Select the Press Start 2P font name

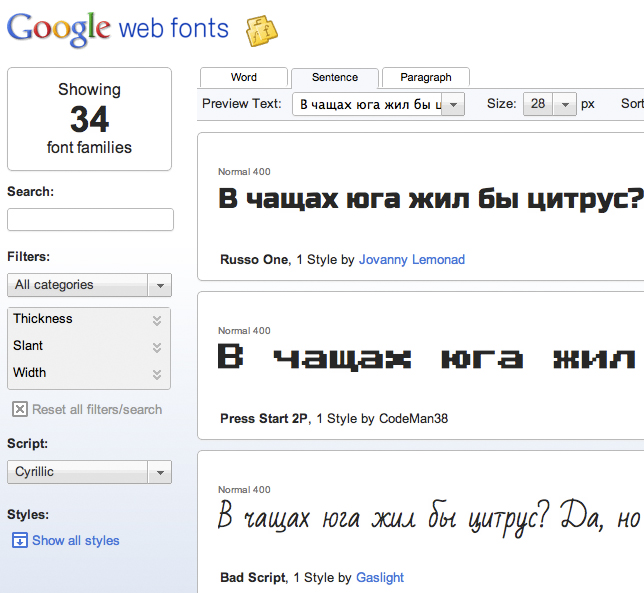pos(264,418)
